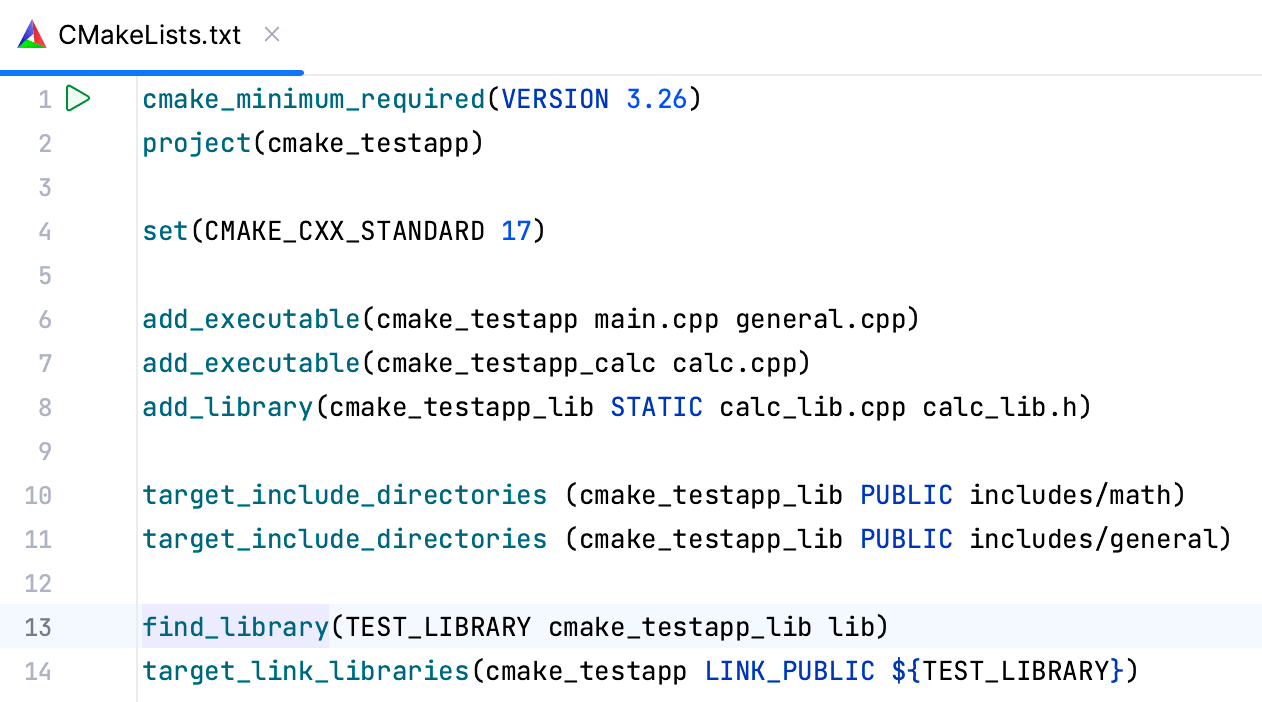Run the CMake script via the gutter play icon
This screenshot has width=1262, height=702.
click(x=78, y=99)
